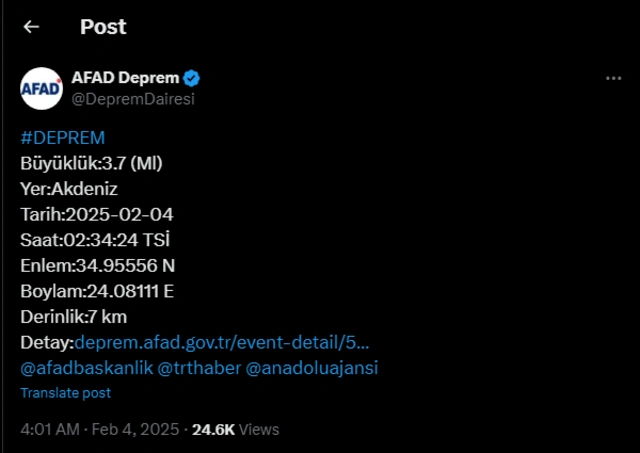Open the #DEPREM hashtag

pos(62,137)
